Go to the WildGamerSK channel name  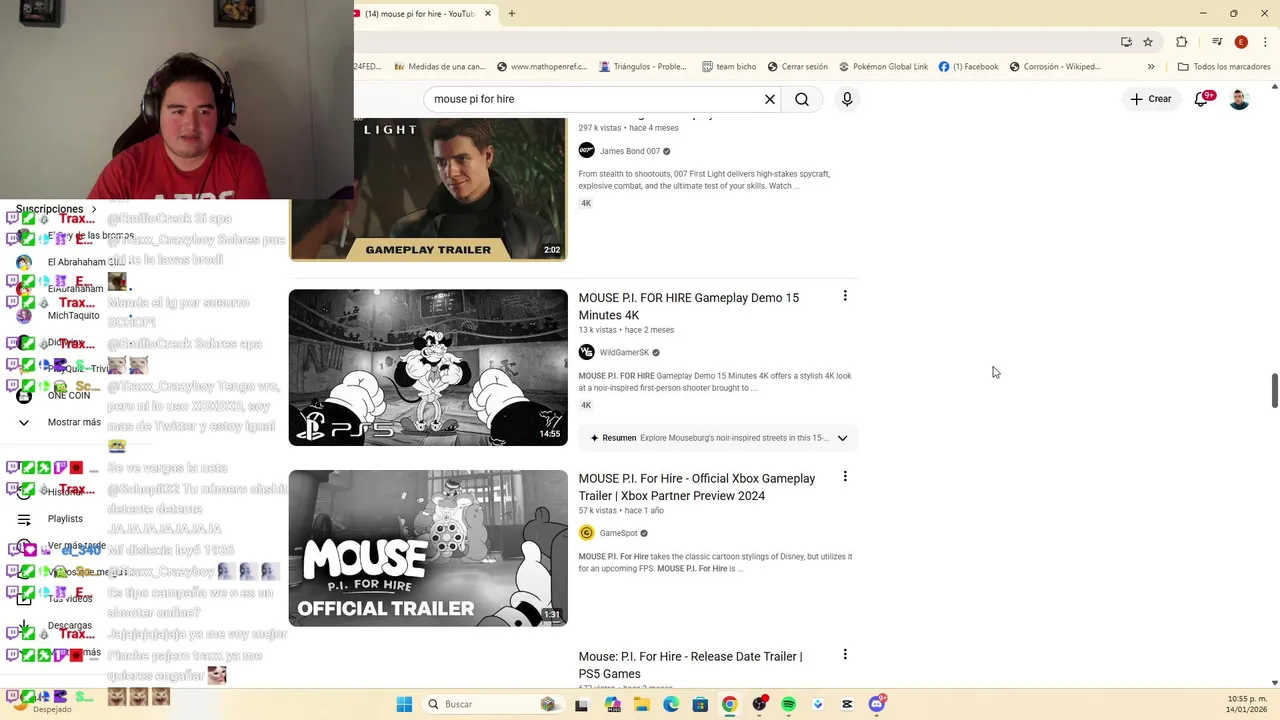[x=624, y=353]
